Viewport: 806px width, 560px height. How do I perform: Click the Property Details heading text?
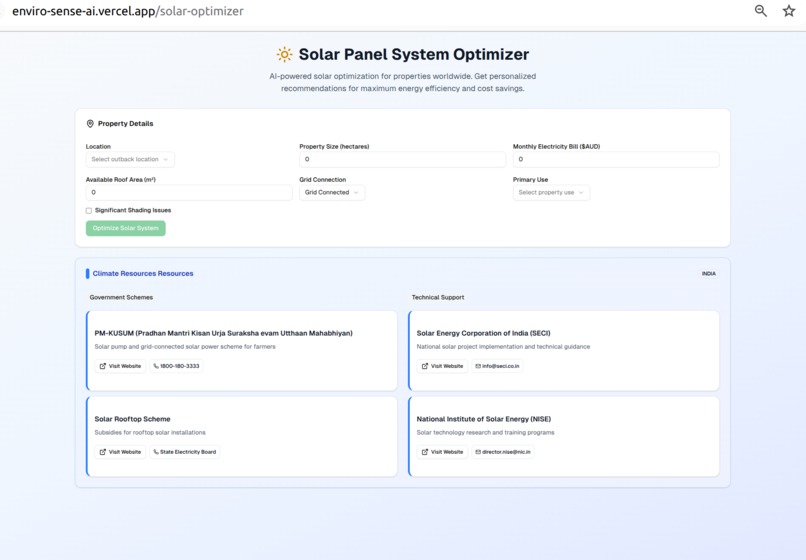tap(125, 124)
